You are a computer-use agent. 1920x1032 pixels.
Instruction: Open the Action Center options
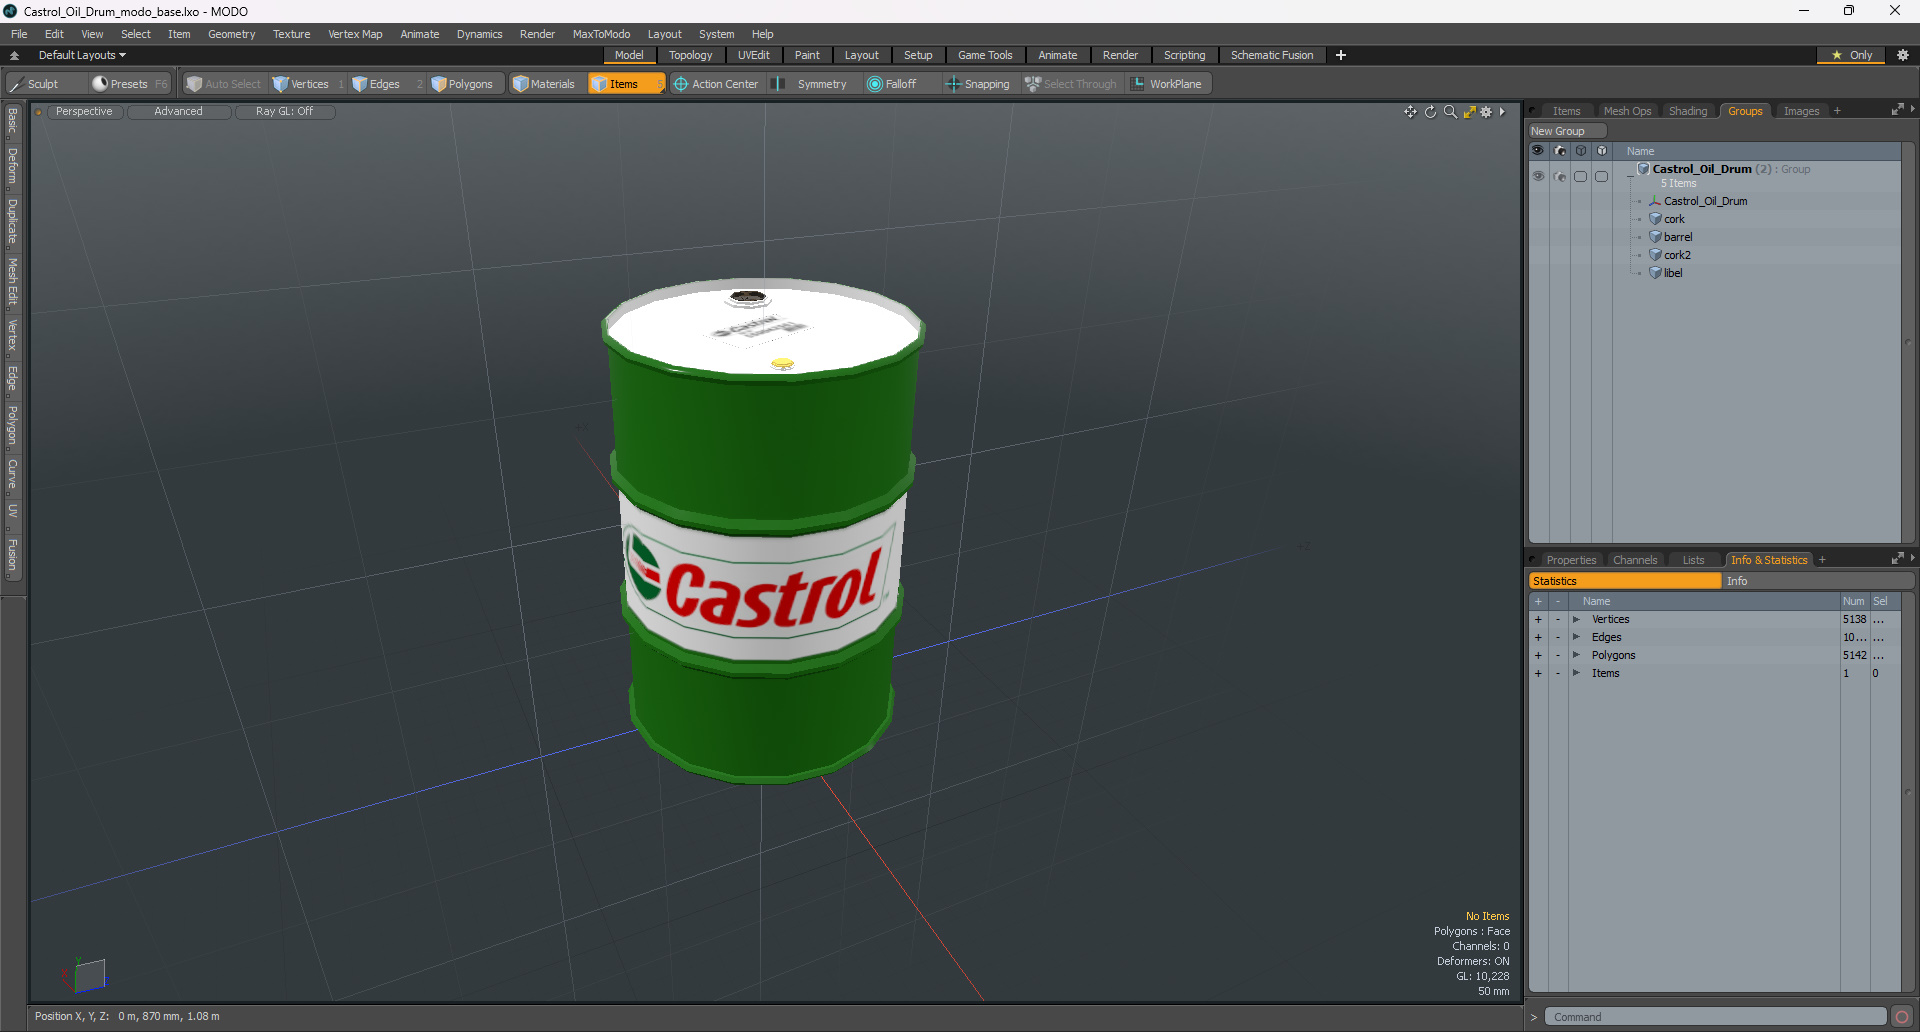pyautogui.click(x=717, y=84)
